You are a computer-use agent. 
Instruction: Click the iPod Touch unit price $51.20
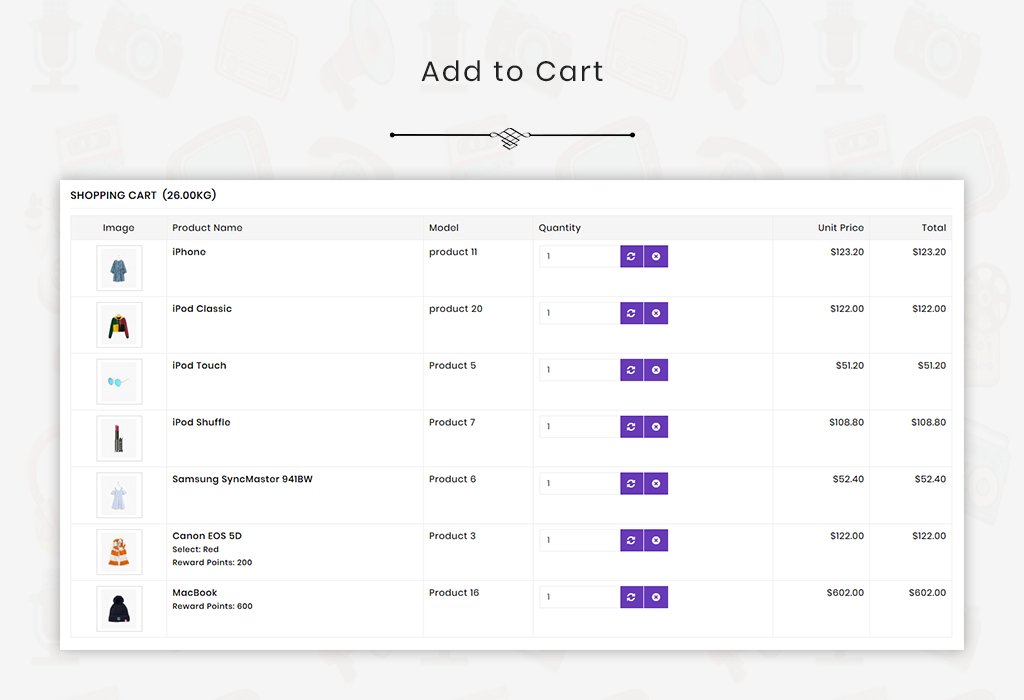click(850, 366)
